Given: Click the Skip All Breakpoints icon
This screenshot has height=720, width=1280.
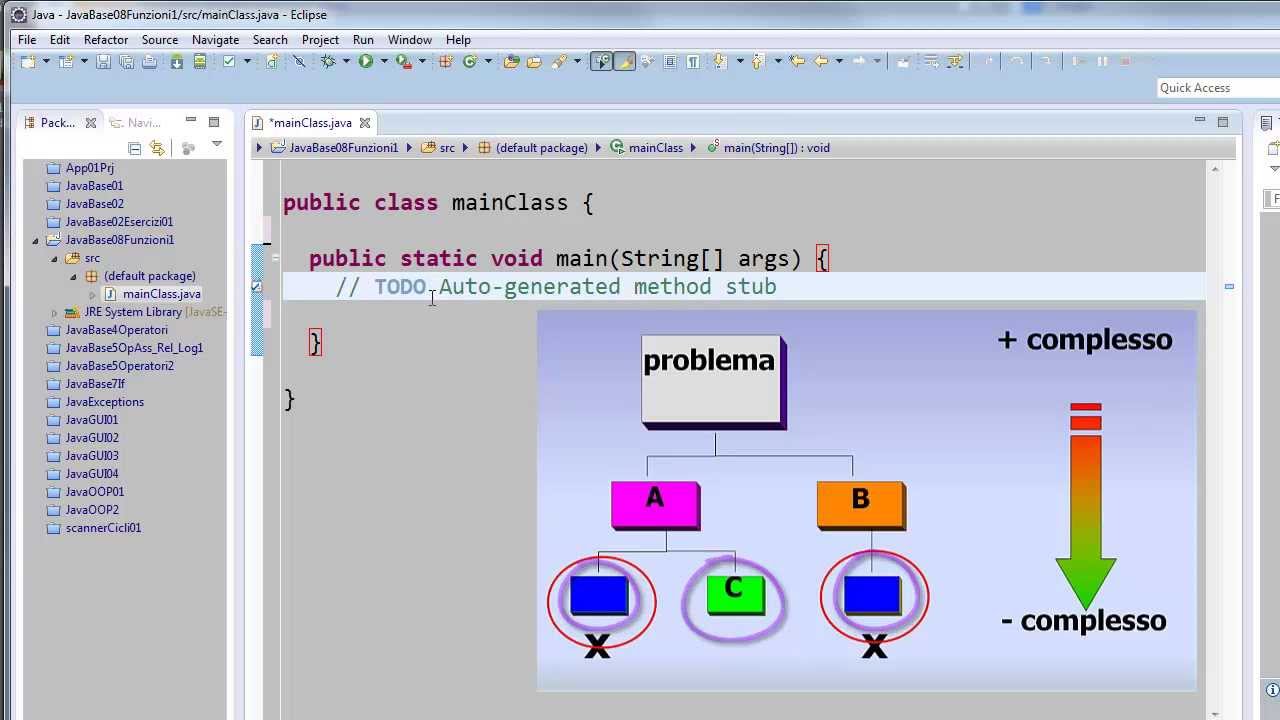Looking at the screenshot, I should point(298,62).
